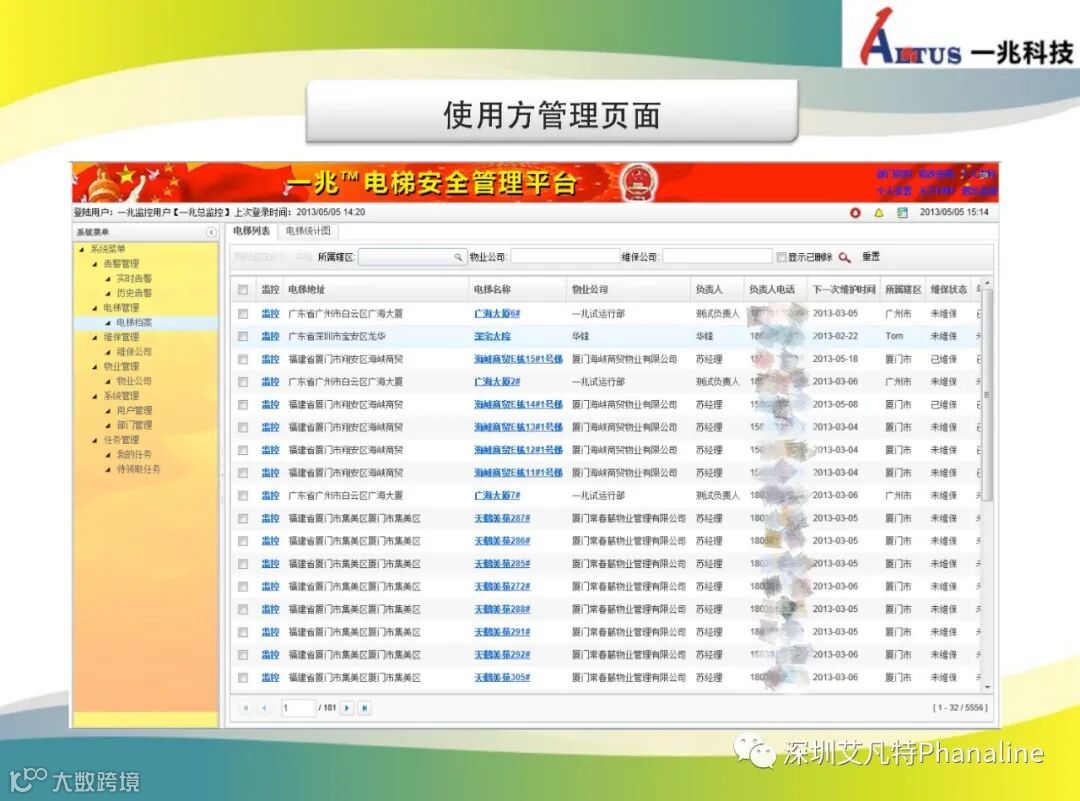Open 物业公司 in the sidebar
This screenshot has height=801, width=1080.
134,381
